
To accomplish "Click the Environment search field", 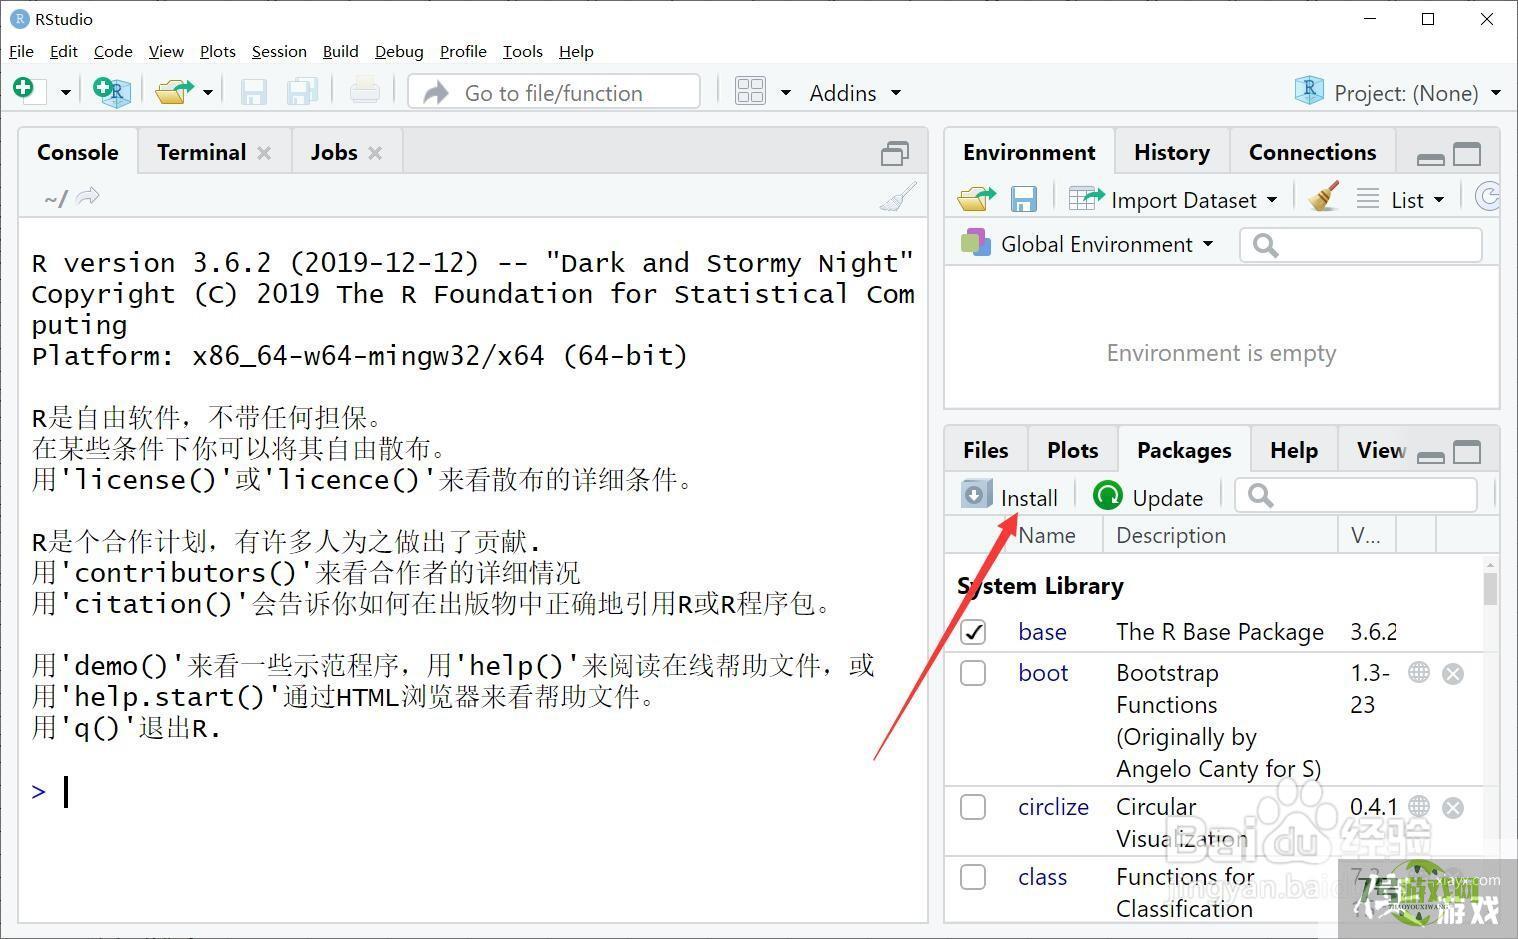I will [1361, 245].
